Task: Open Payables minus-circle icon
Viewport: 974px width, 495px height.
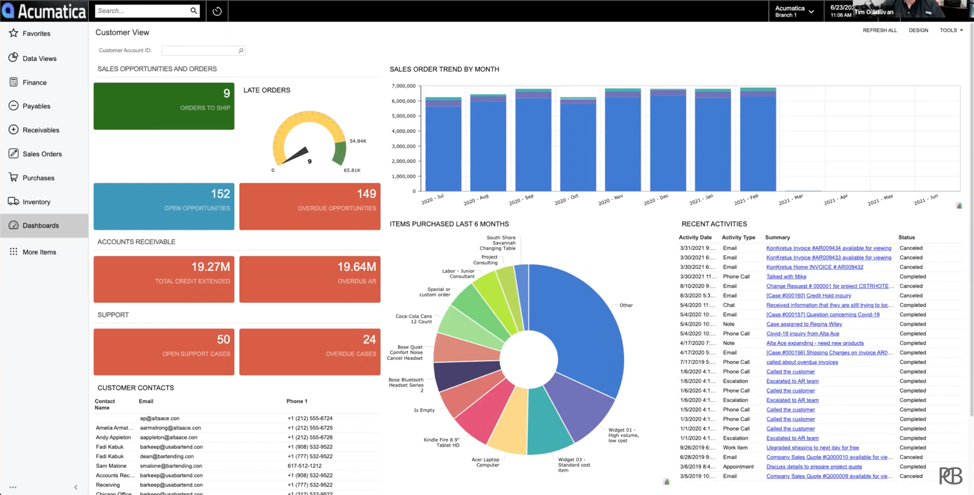Action: [x=13, y=106]
